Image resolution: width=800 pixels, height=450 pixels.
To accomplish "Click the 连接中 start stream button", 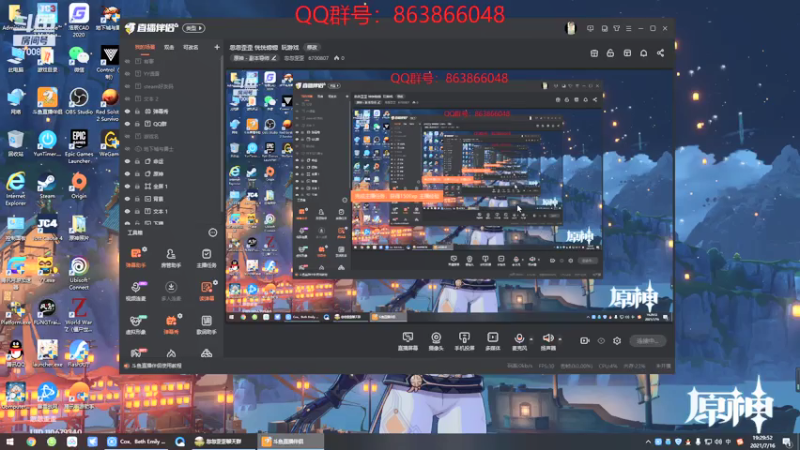I will tap(647, 341).
